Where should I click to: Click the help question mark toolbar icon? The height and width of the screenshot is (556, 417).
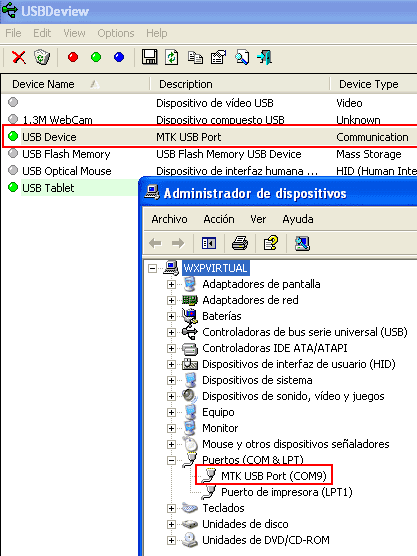(271, 243)
